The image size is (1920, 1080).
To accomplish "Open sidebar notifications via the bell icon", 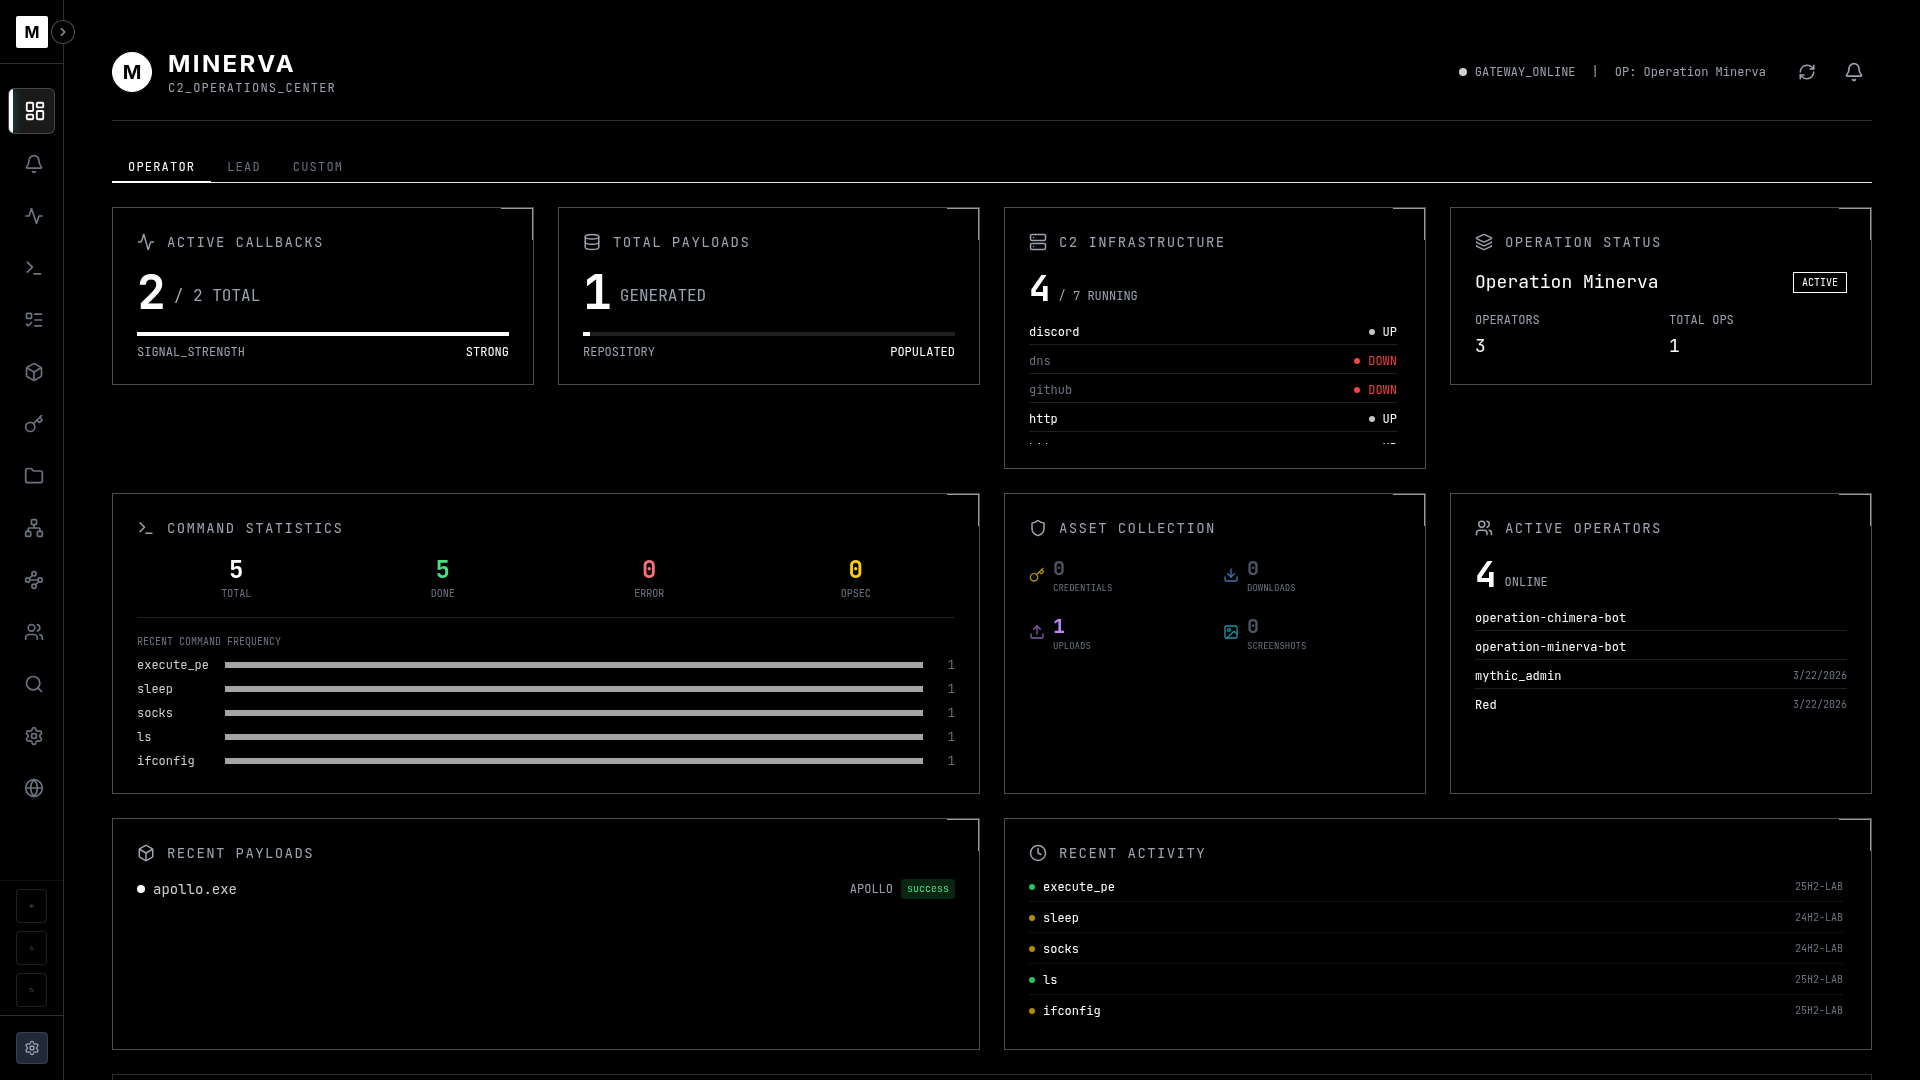I will (x=33, y=164).
